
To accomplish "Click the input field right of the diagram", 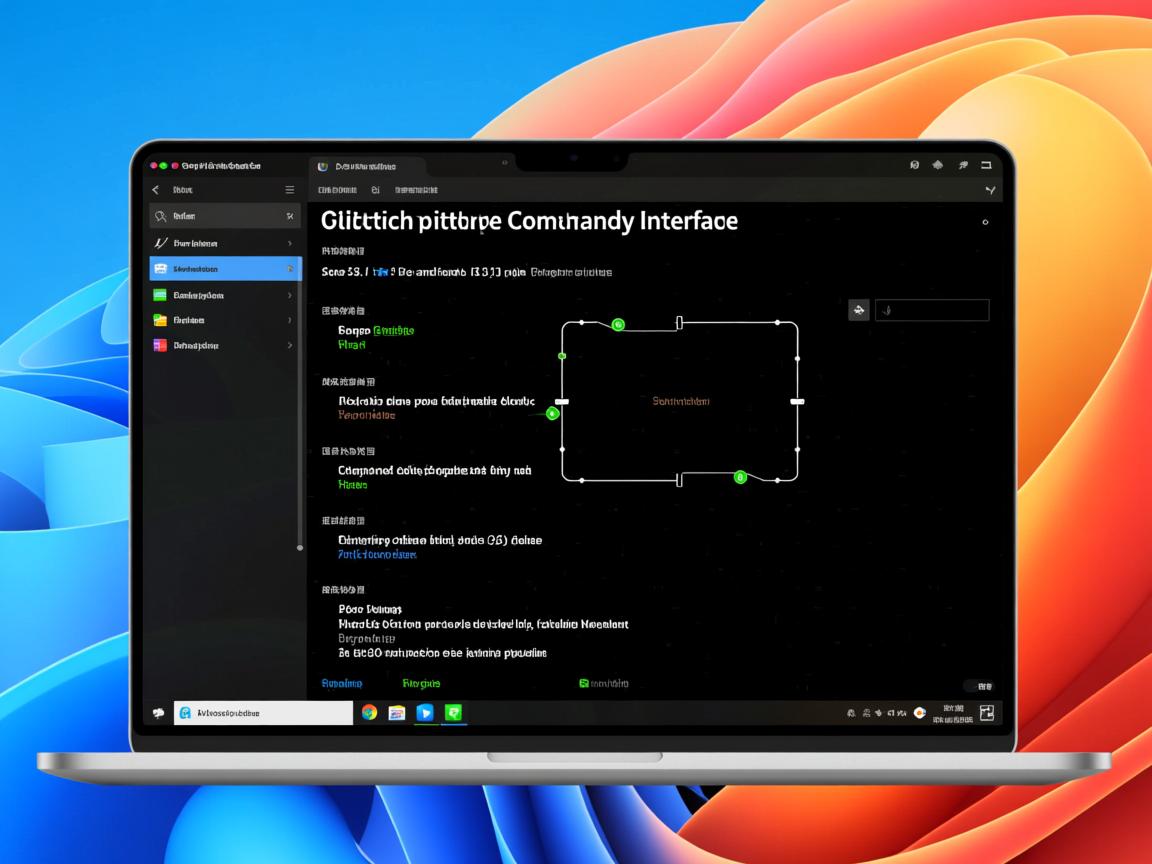I will coord(932,311).
